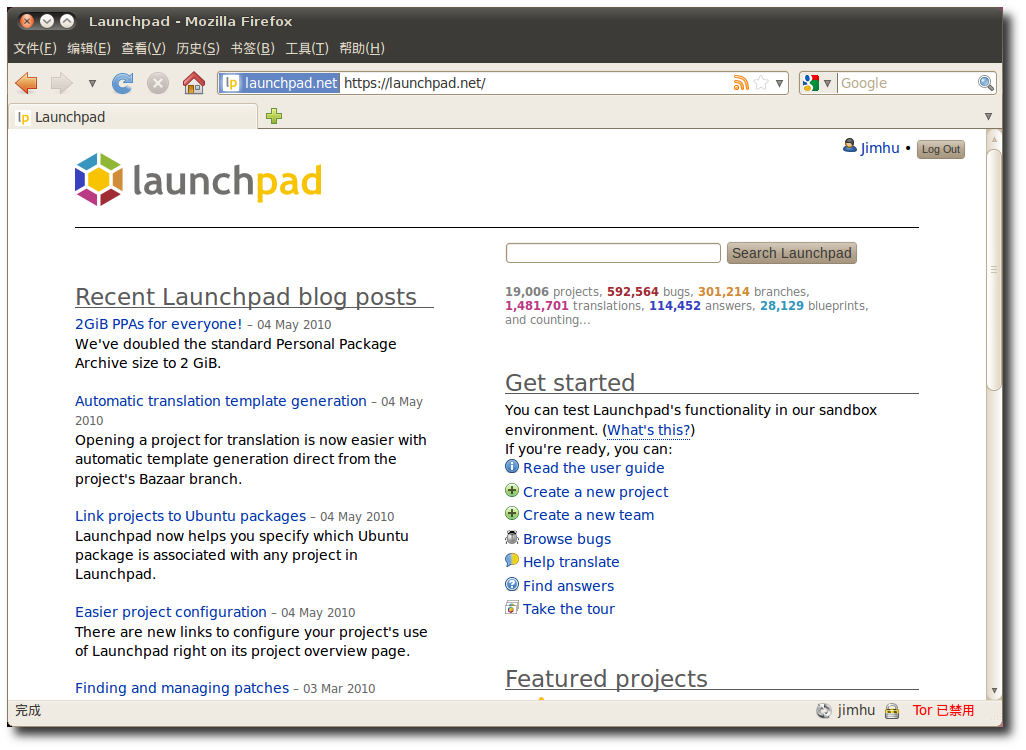Open Automatic translation template generation post

click(221, 401)
